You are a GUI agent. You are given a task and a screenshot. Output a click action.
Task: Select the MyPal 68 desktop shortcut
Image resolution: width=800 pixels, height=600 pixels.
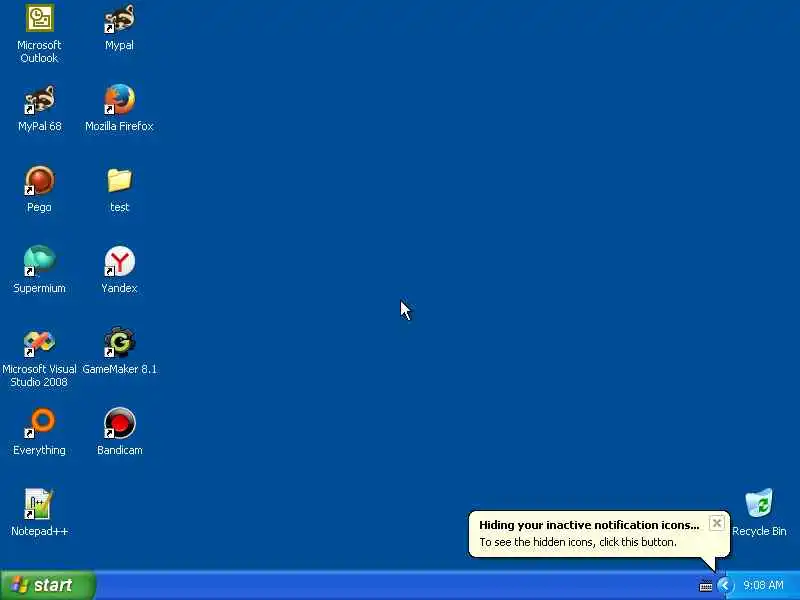tap(39, 99)
